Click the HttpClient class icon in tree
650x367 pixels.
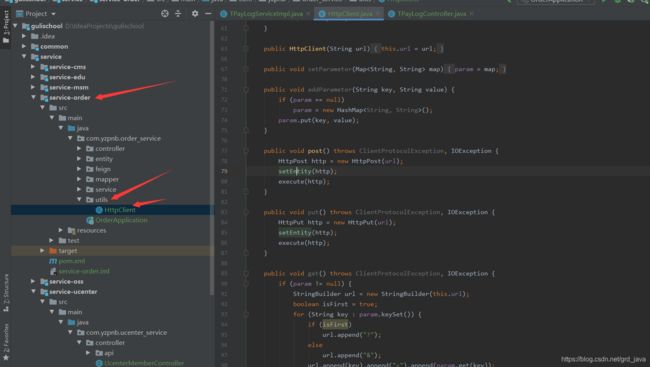point(99,210)
